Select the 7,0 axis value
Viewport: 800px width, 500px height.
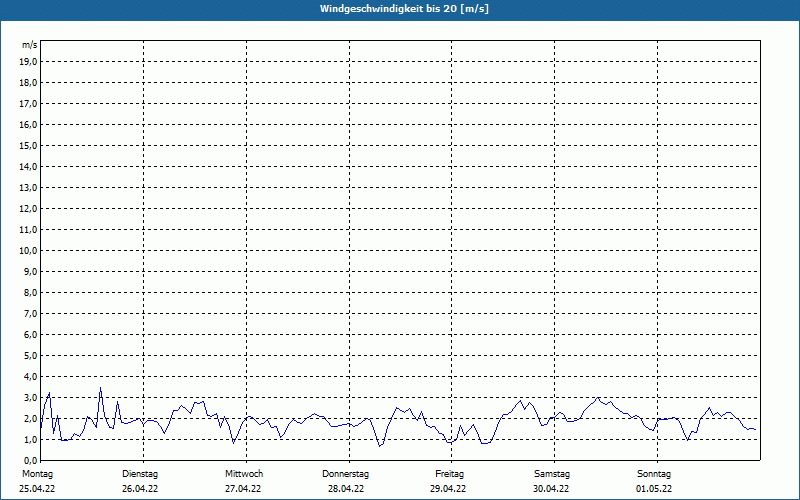31,313
